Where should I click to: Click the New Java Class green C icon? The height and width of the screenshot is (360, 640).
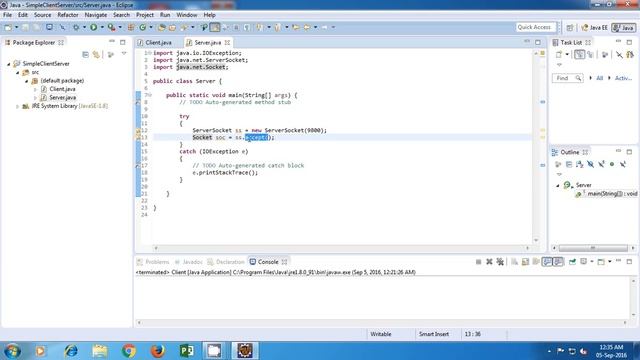coord(142,27)
